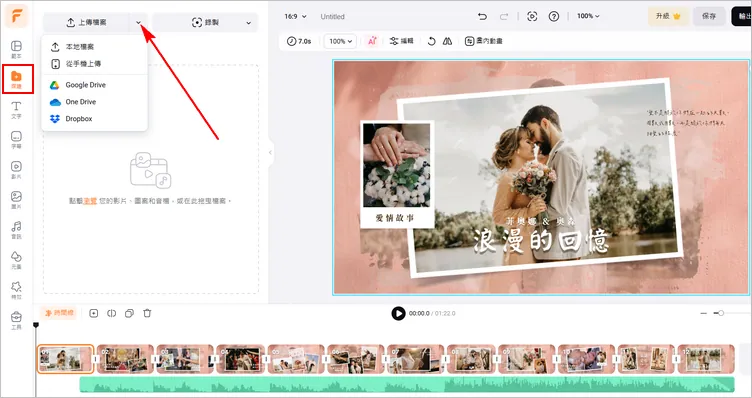
Task: Open the FlexClip logo home icon
Action: (x=17, y=16)
